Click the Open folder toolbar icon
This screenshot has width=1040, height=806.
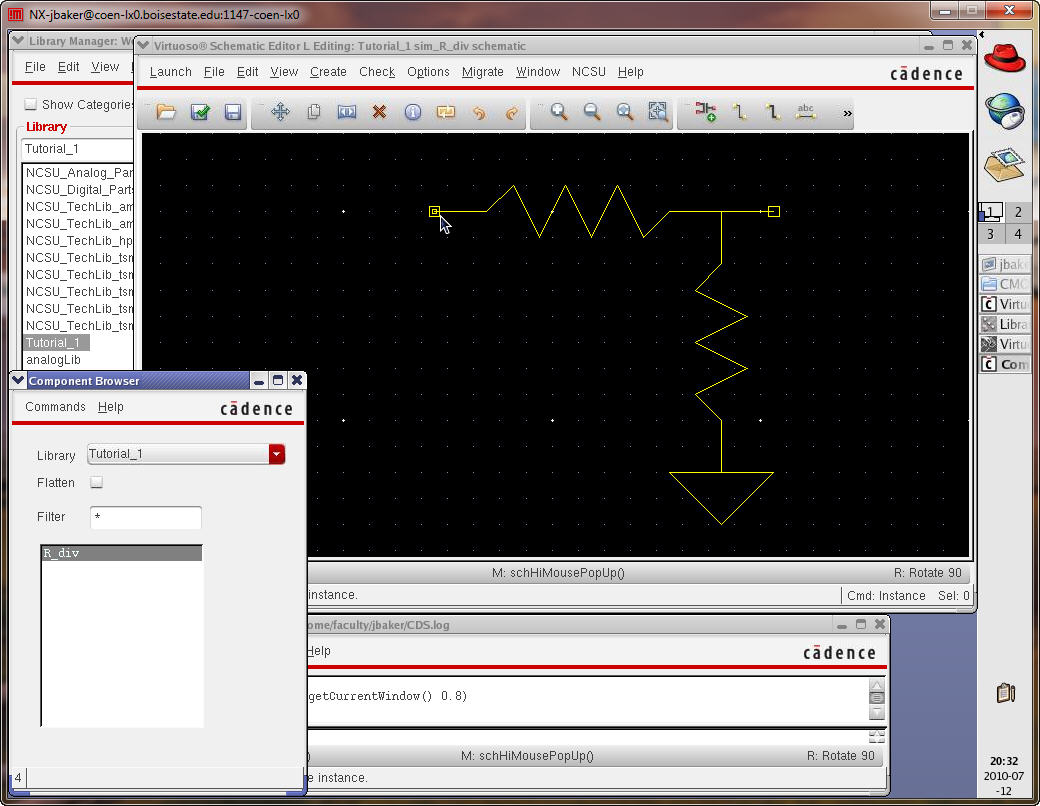click(x=166, y=112)
